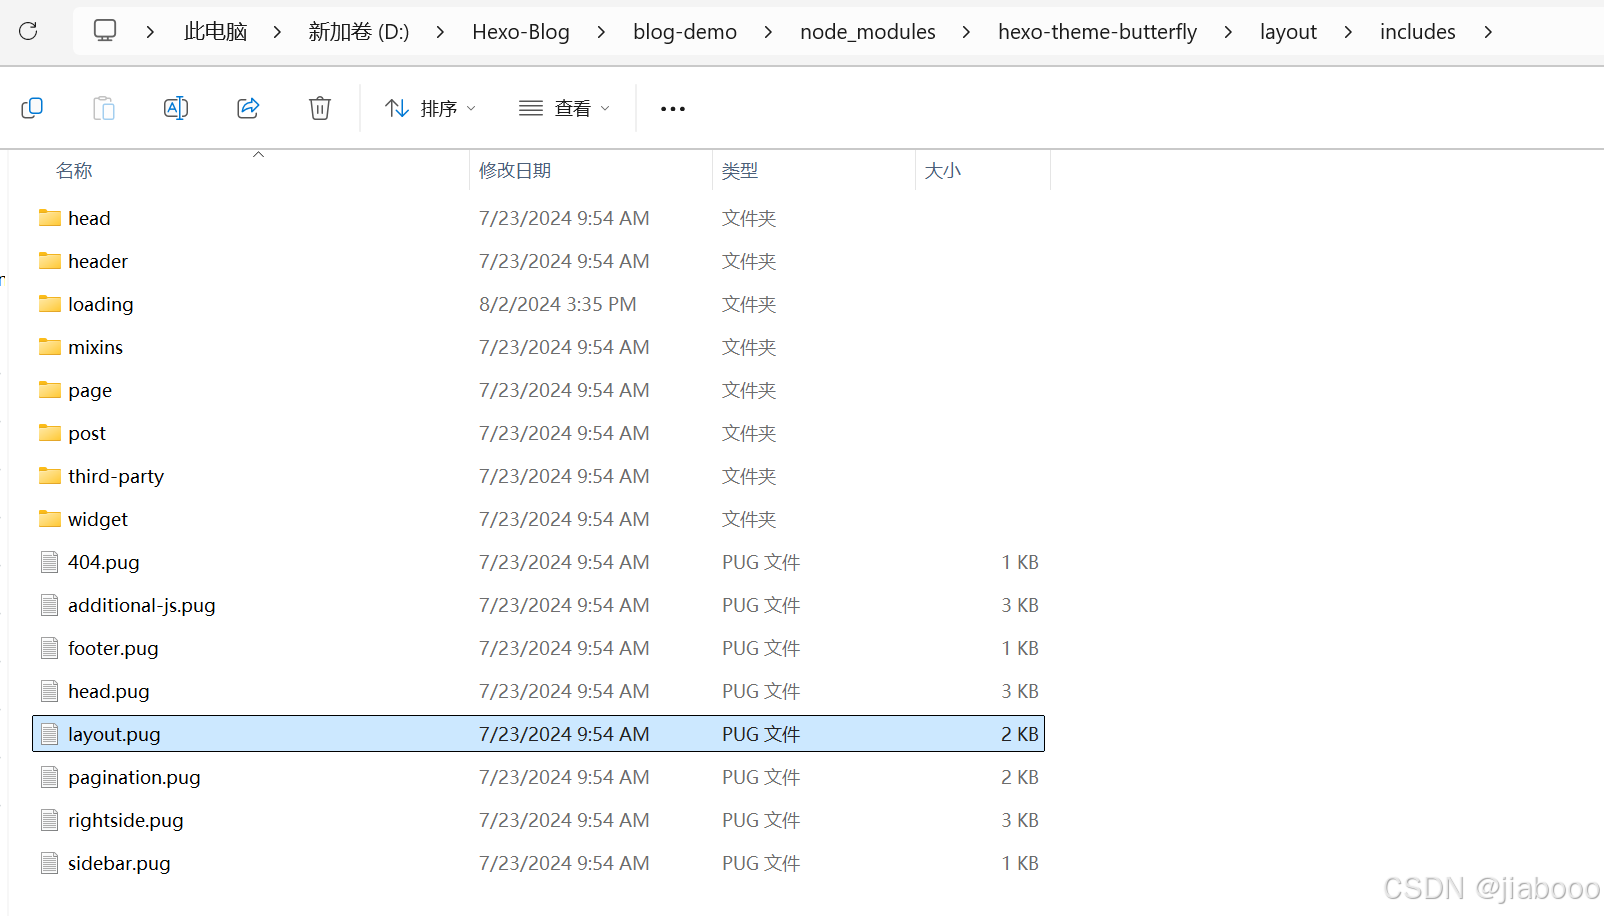The image size is (1604, 916).
Task: Select the head.pug file icon
Action: (x=50, y=691)
